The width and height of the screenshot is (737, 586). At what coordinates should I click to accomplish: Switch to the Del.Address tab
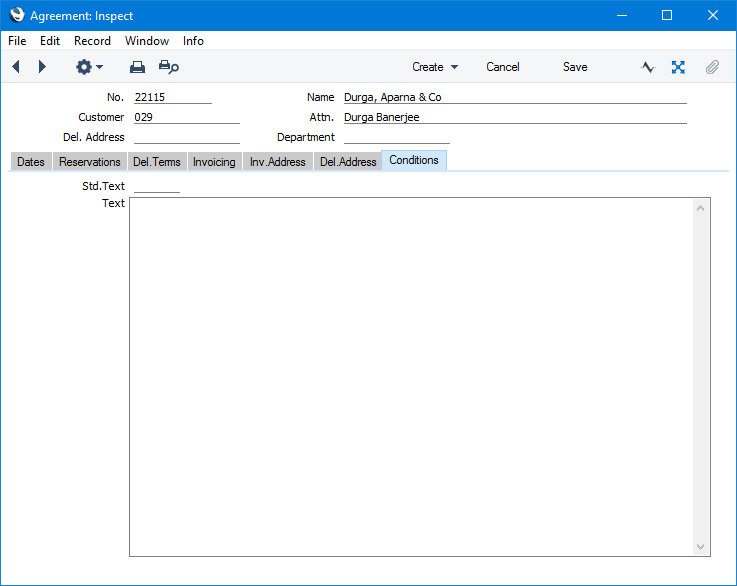pos(348,162)
